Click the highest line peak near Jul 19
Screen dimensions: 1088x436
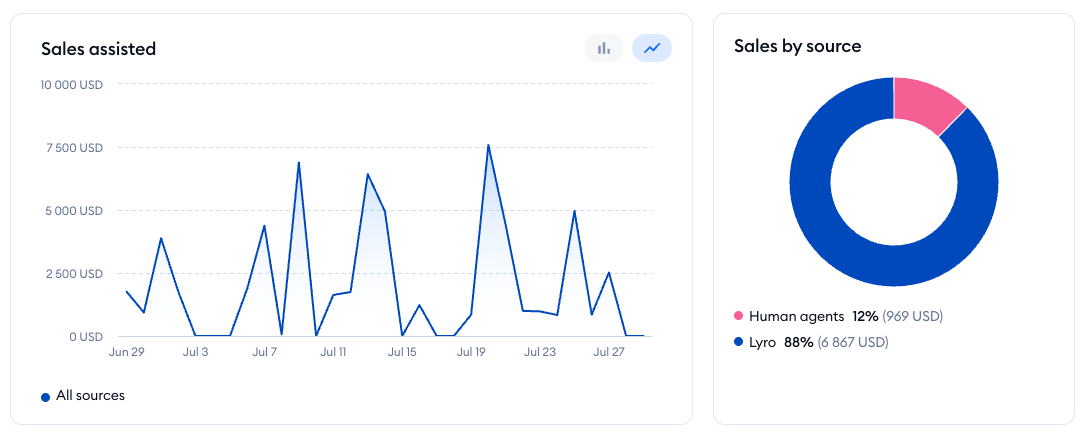[488, 145]
